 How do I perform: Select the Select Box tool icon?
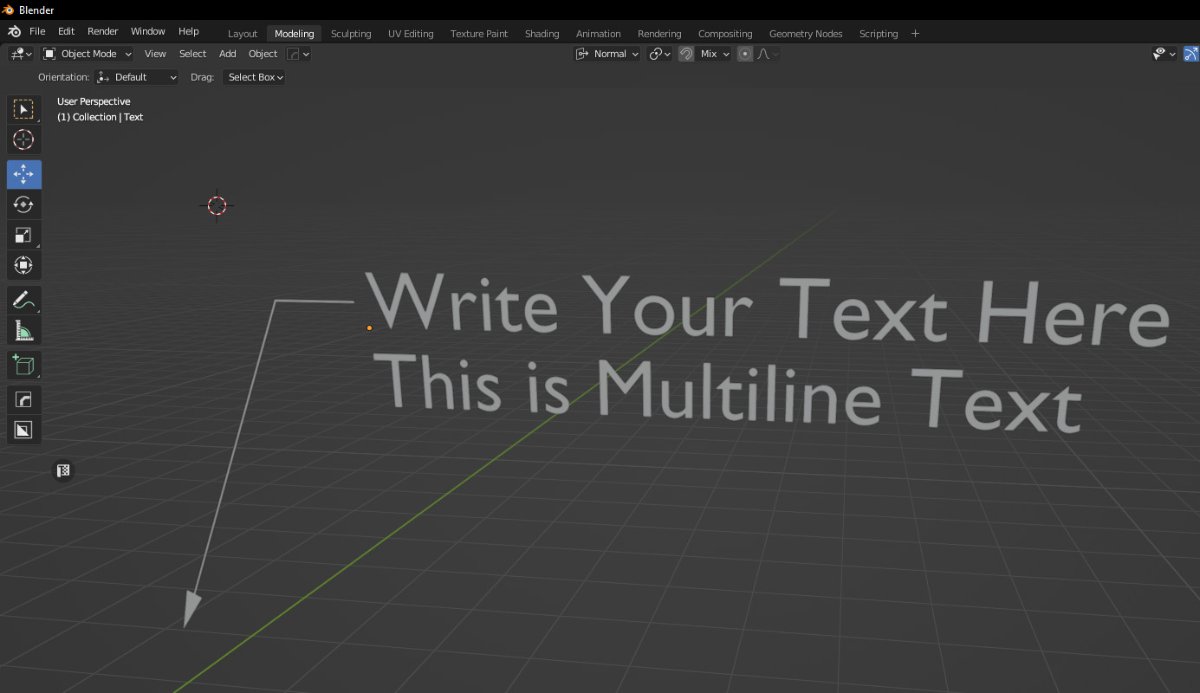click(24, 110)
